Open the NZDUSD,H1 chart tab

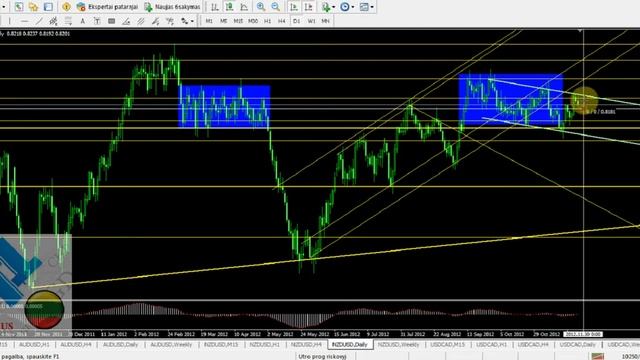pos(264,344)
